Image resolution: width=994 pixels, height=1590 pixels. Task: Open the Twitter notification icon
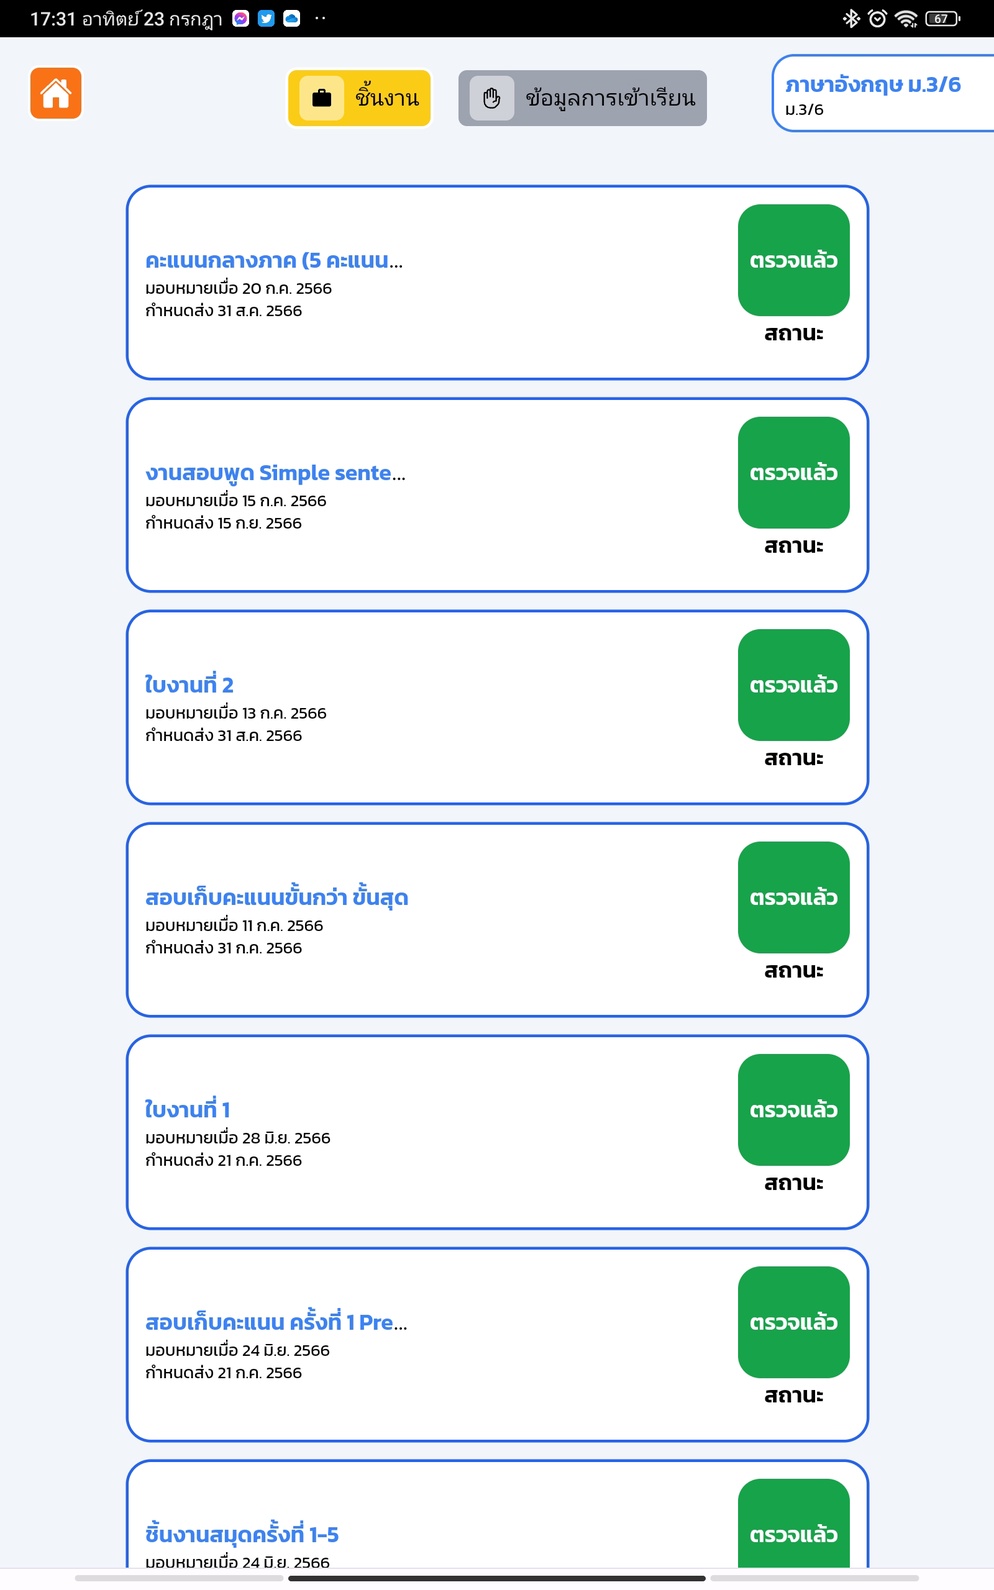pos(266,18)
